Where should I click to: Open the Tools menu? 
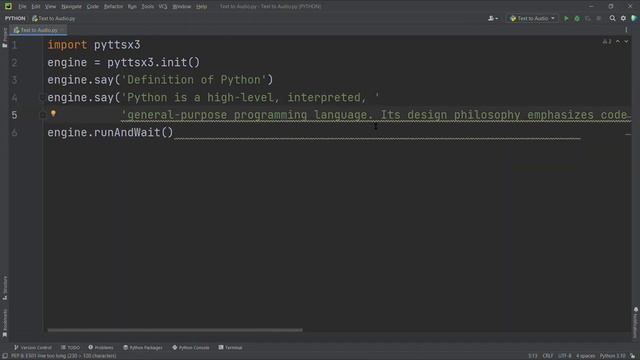(148, 7)
